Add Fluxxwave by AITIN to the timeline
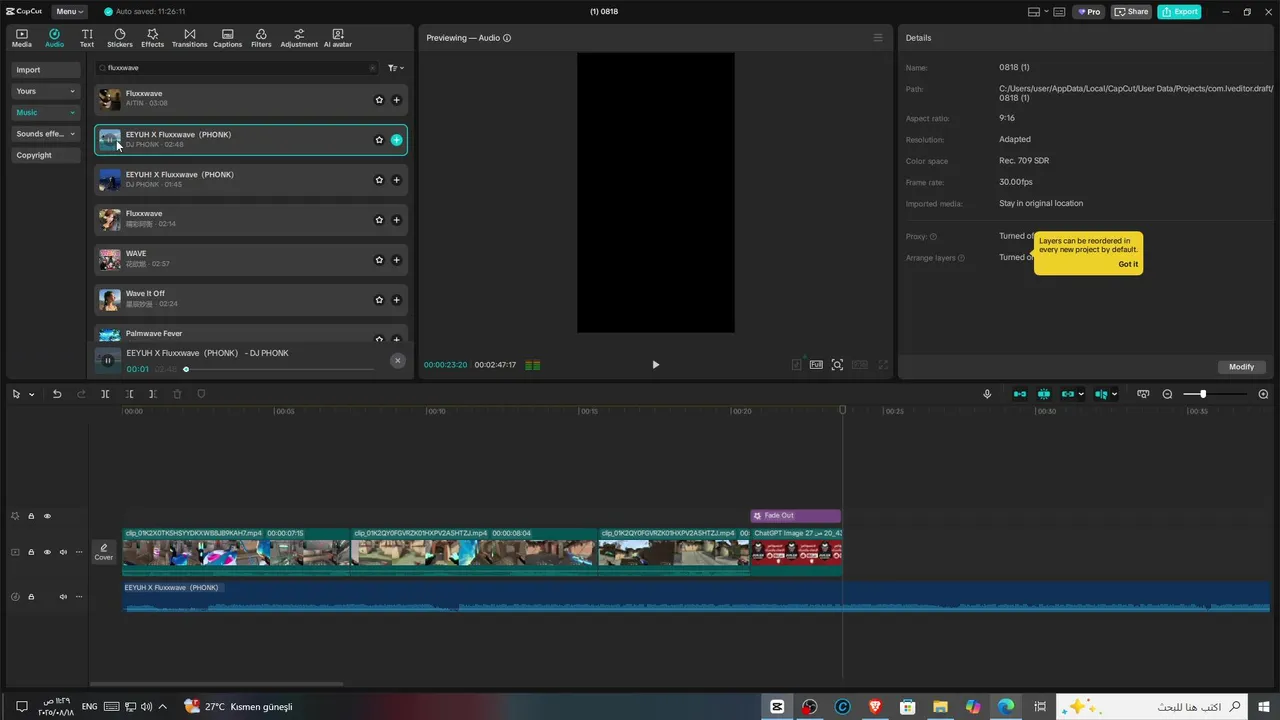Viewport: 1280px width, 720px height. coord(397,100)
